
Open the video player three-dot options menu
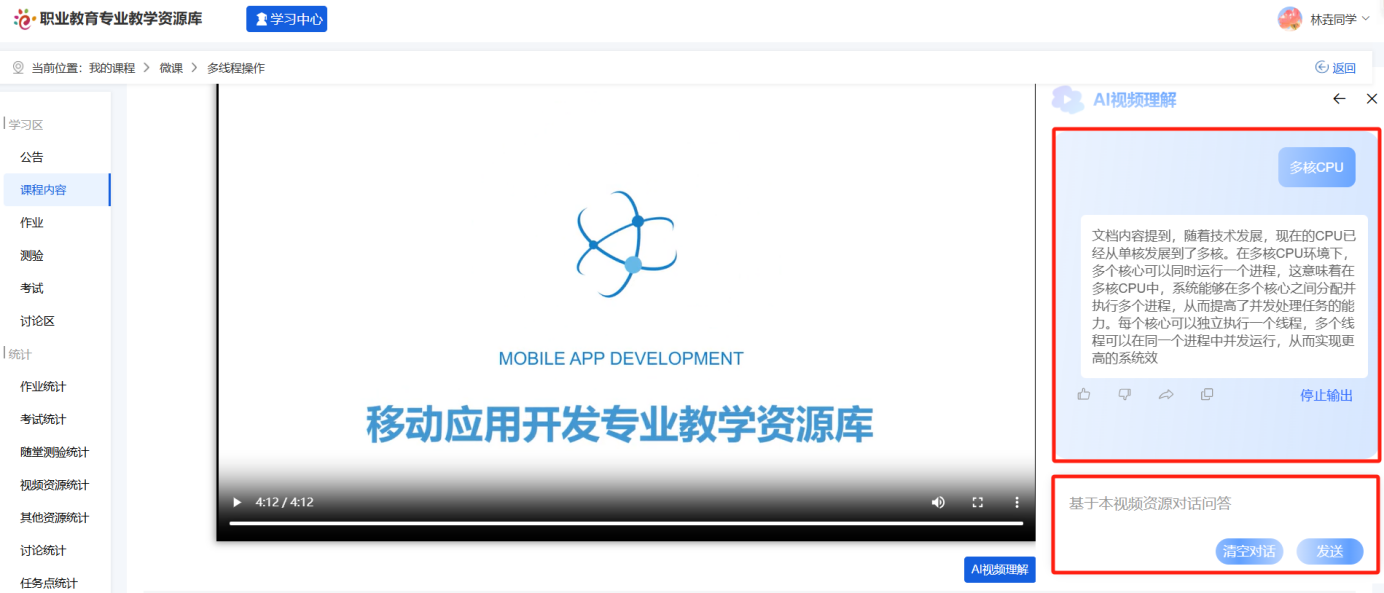(x=1016, y=502)
